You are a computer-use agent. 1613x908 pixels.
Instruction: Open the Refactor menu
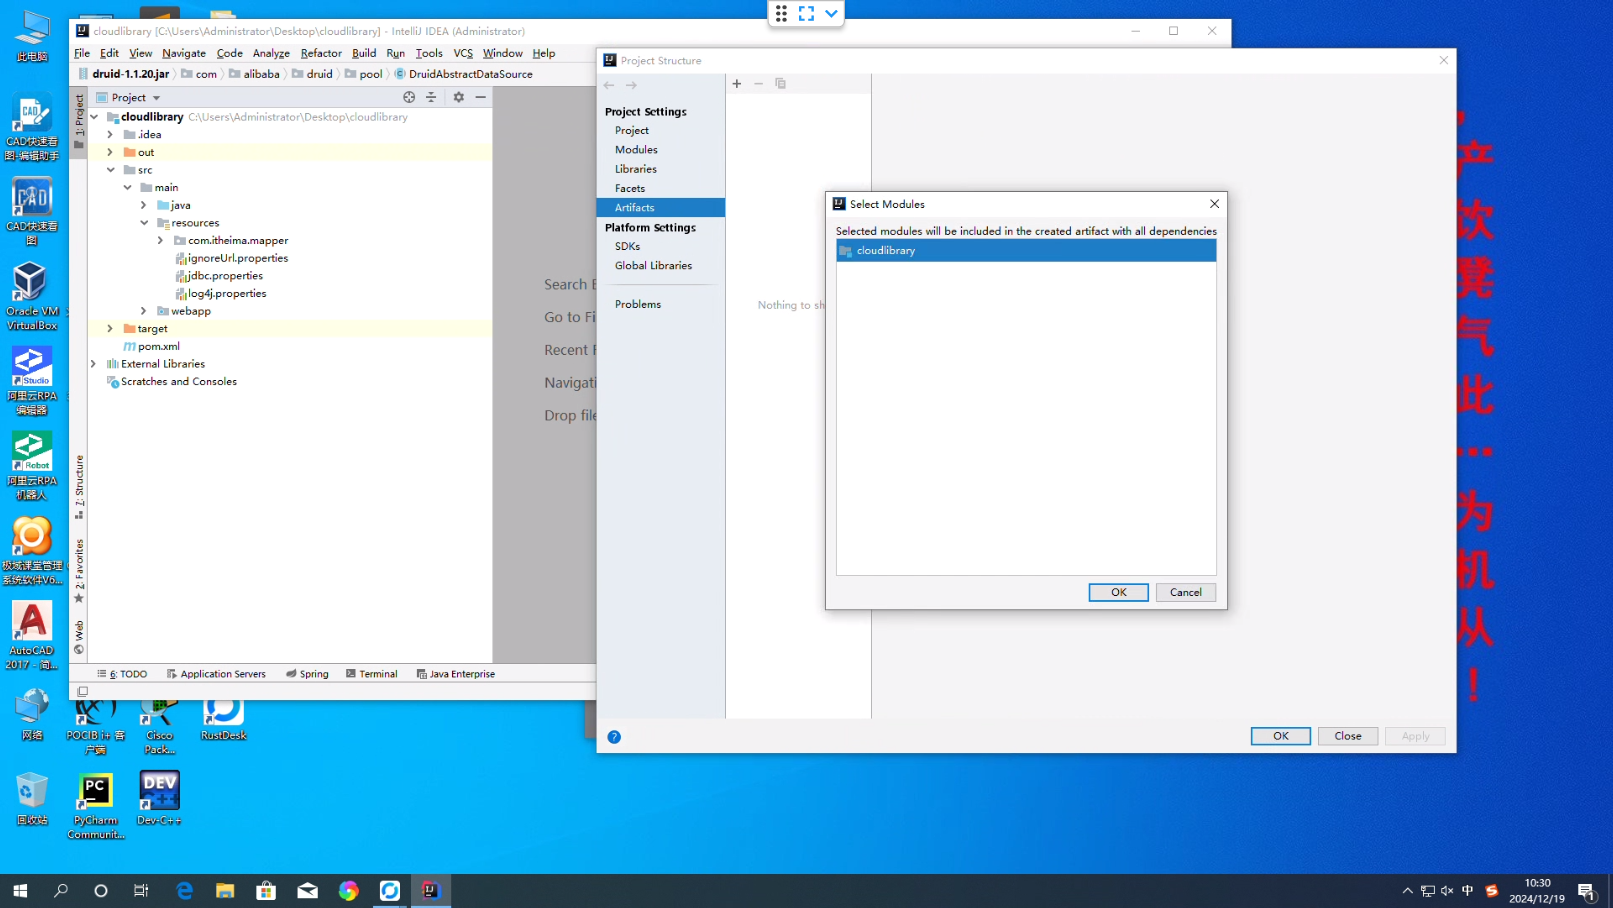click(321, 53)
